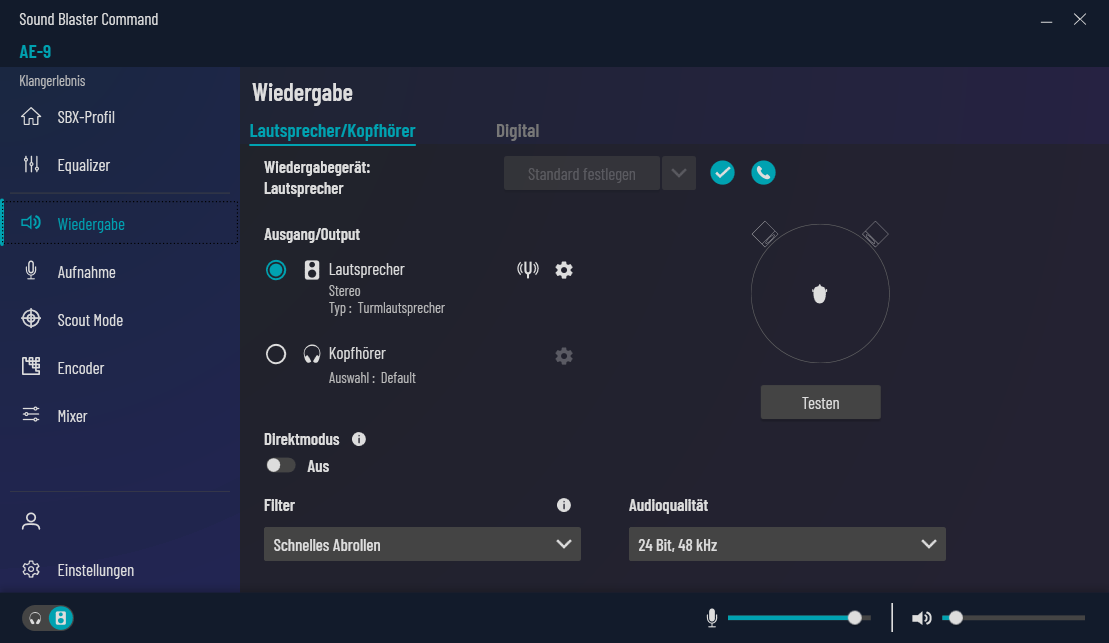
Task: Mute output via bottom speaker volume icon
Action: pyautogui.click(x=922, y=618)
